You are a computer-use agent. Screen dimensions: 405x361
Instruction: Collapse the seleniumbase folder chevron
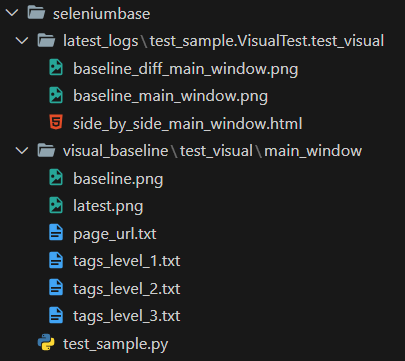(x=12, y=13)
